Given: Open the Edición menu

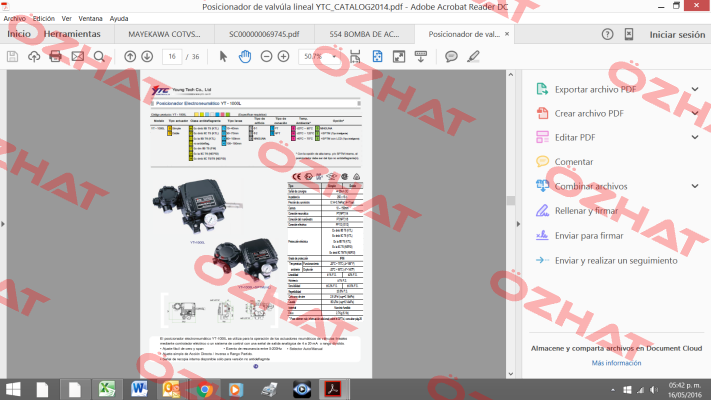Looking at the screenshot, I should tap(44, 19).
